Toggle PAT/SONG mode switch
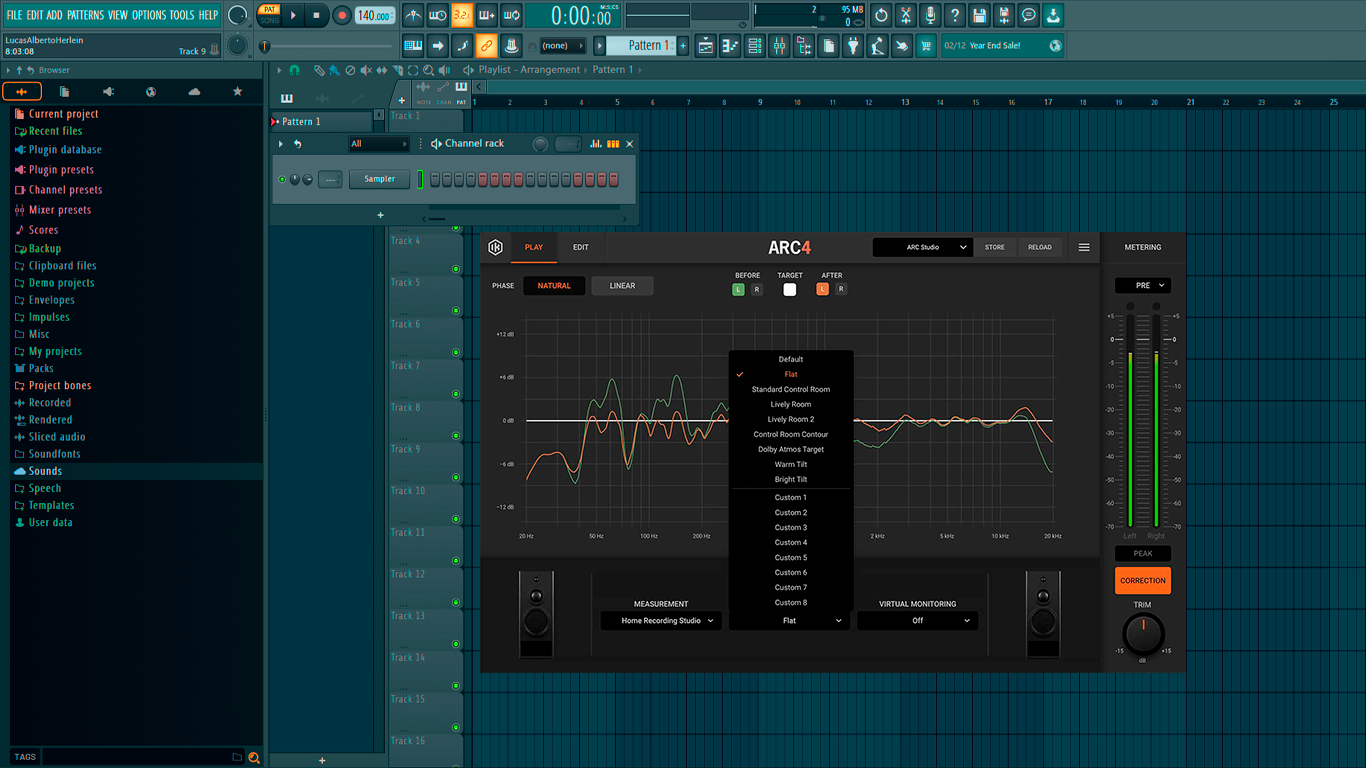Image resolution: width=1366 pixels, height=768 pixels. click(x=269, y=15)
